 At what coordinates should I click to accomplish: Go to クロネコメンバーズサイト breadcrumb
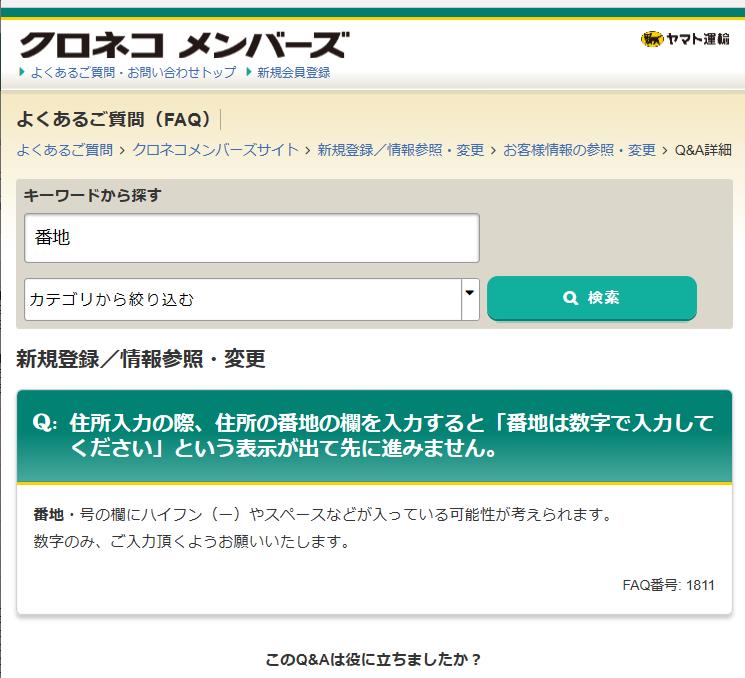tap(215, 150)
